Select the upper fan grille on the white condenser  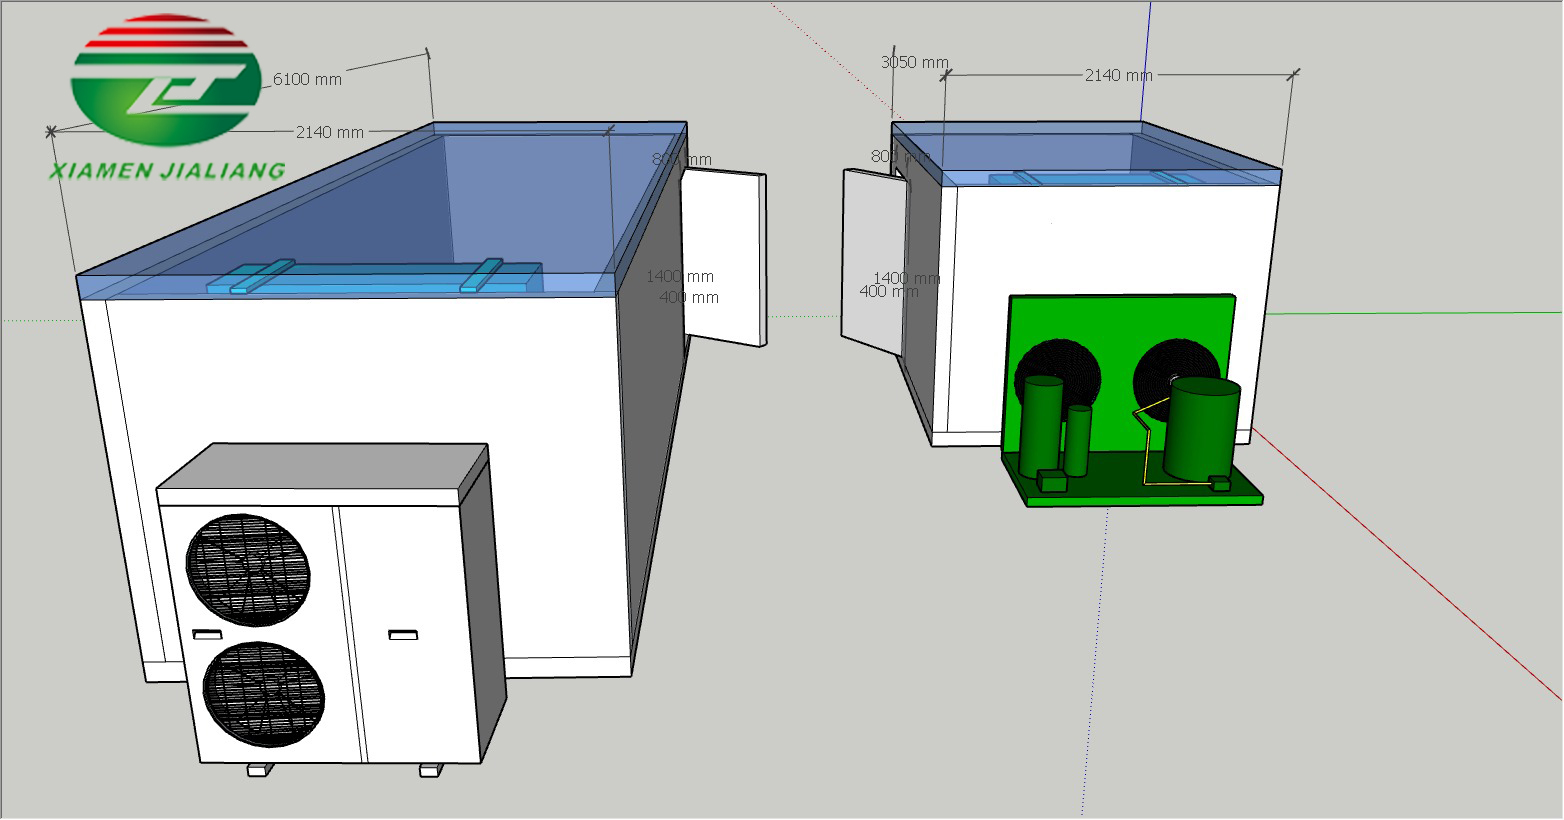pos(248,570)
